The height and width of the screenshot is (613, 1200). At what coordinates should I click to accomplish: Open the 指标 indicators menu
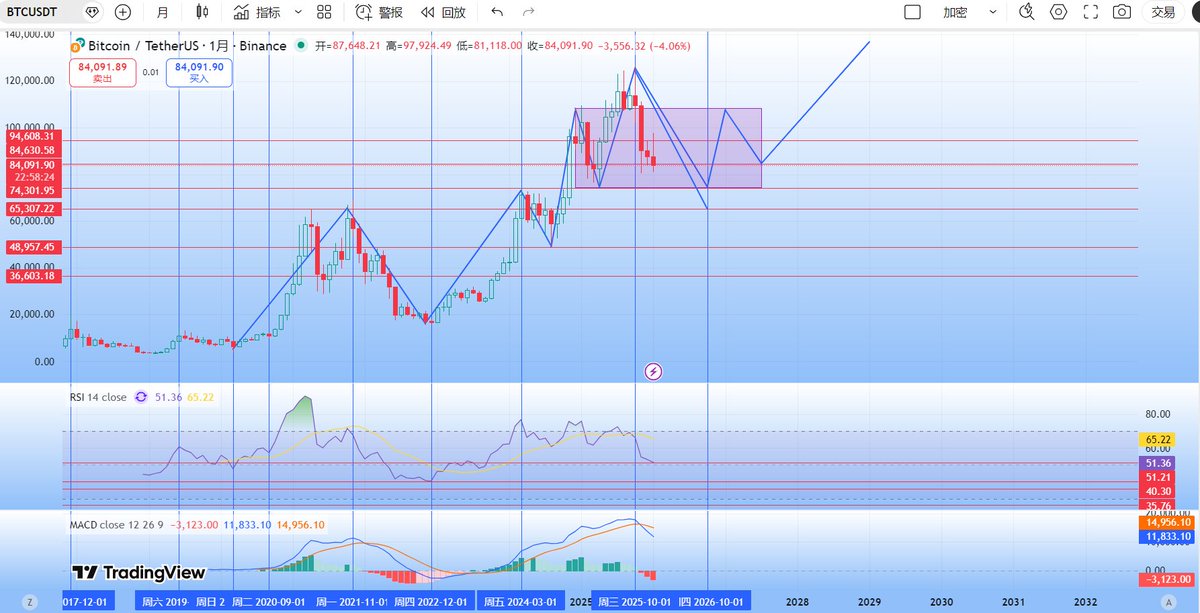tap(257, 12)
